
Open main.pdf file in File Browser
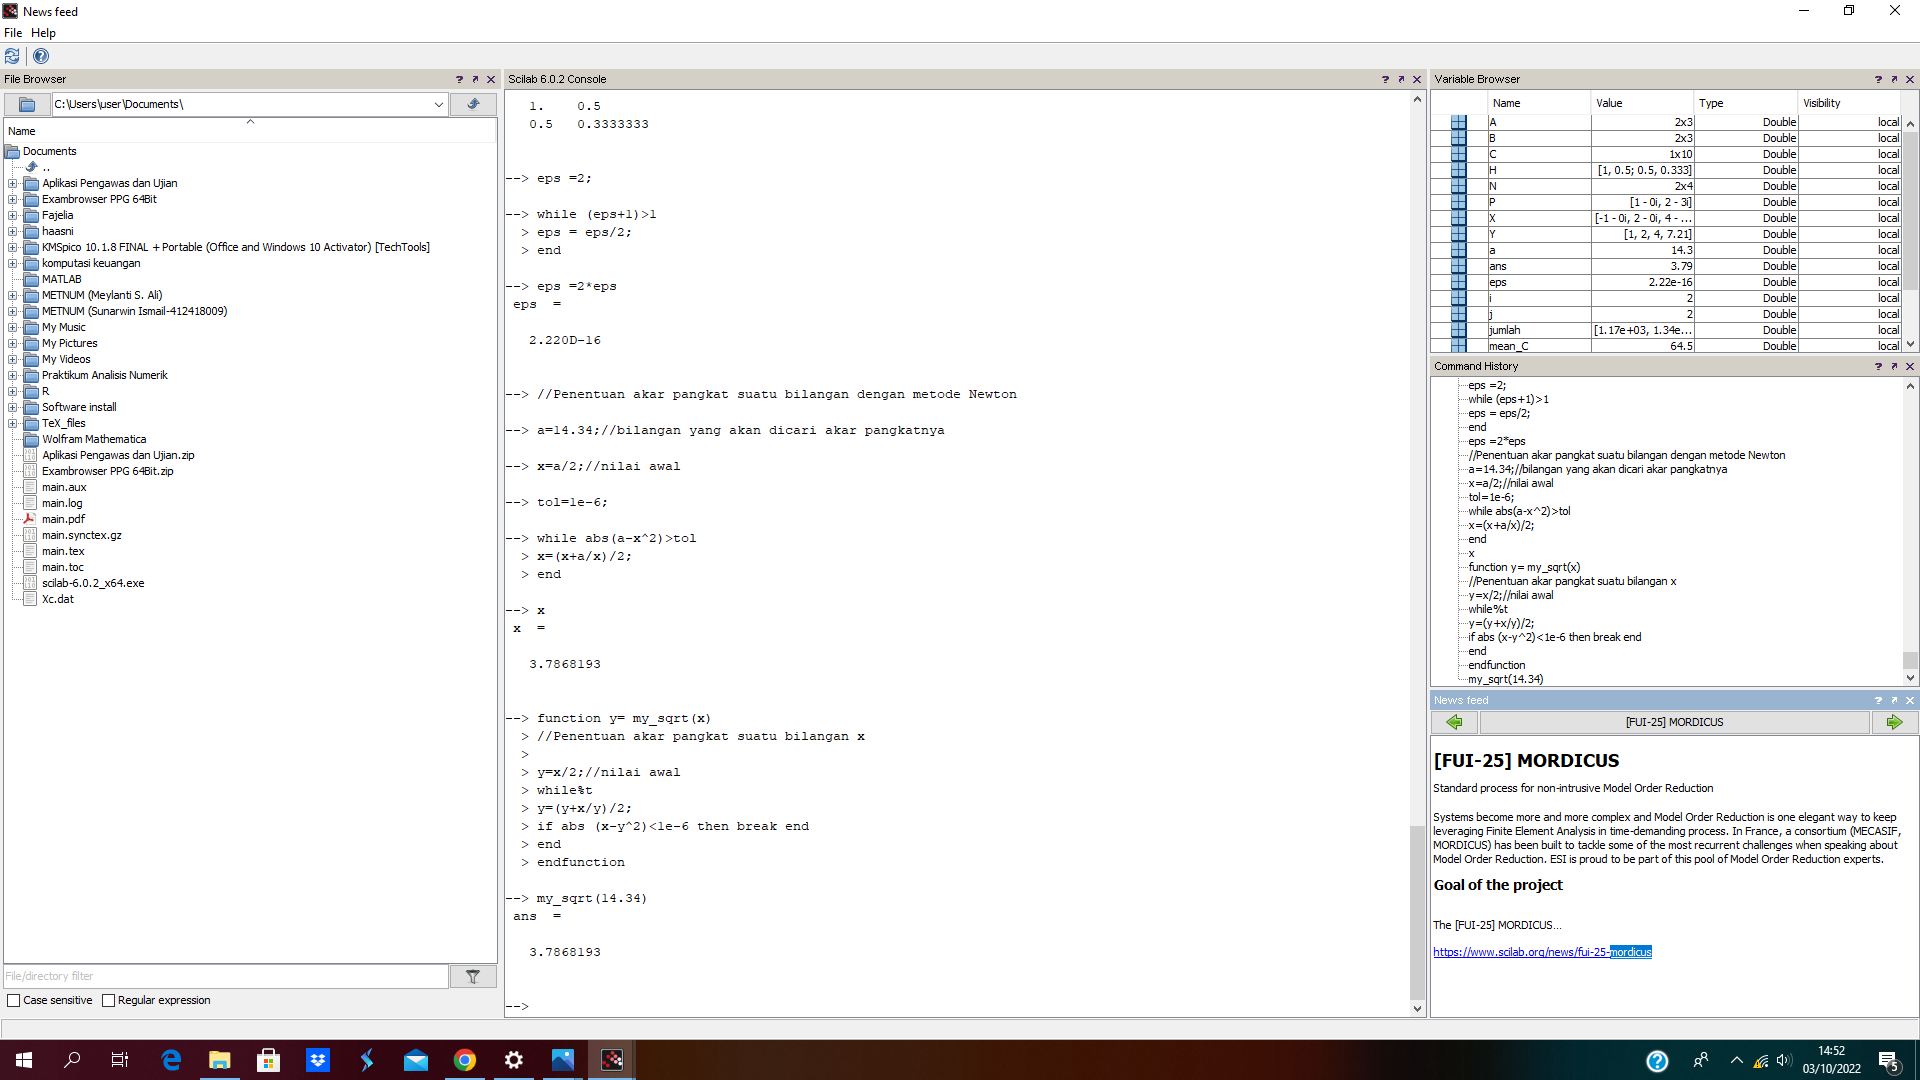tap(63, 519)
